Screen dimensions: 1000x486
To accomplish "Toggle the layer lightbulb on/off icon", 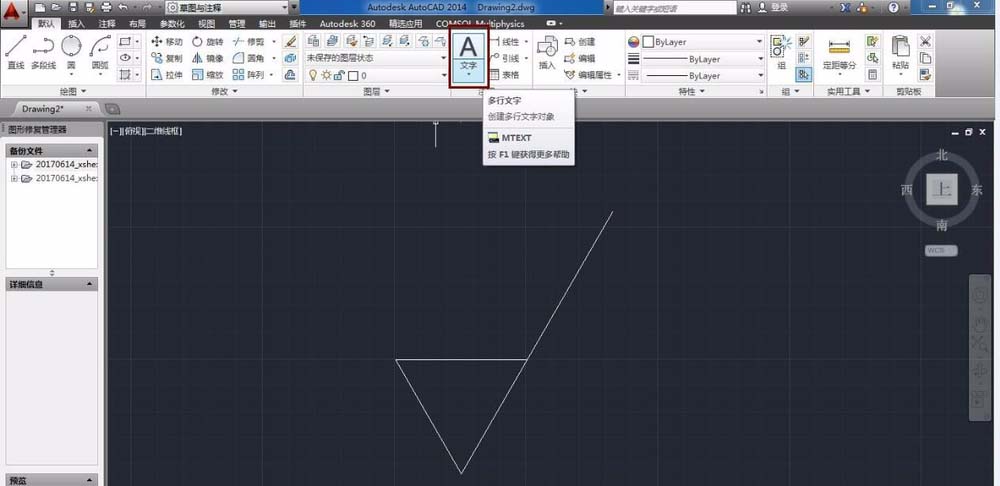I will [312, 76].
